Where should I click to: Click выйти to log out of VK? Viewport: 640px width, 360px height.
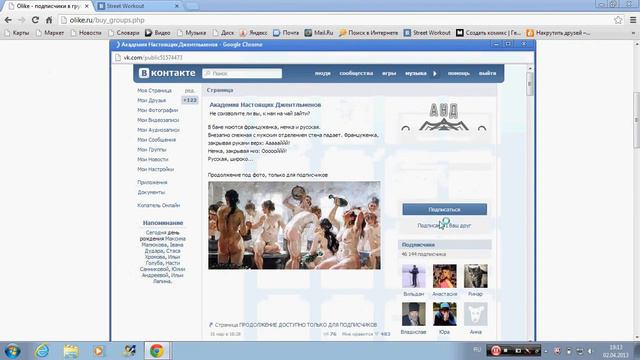point(487,73)
